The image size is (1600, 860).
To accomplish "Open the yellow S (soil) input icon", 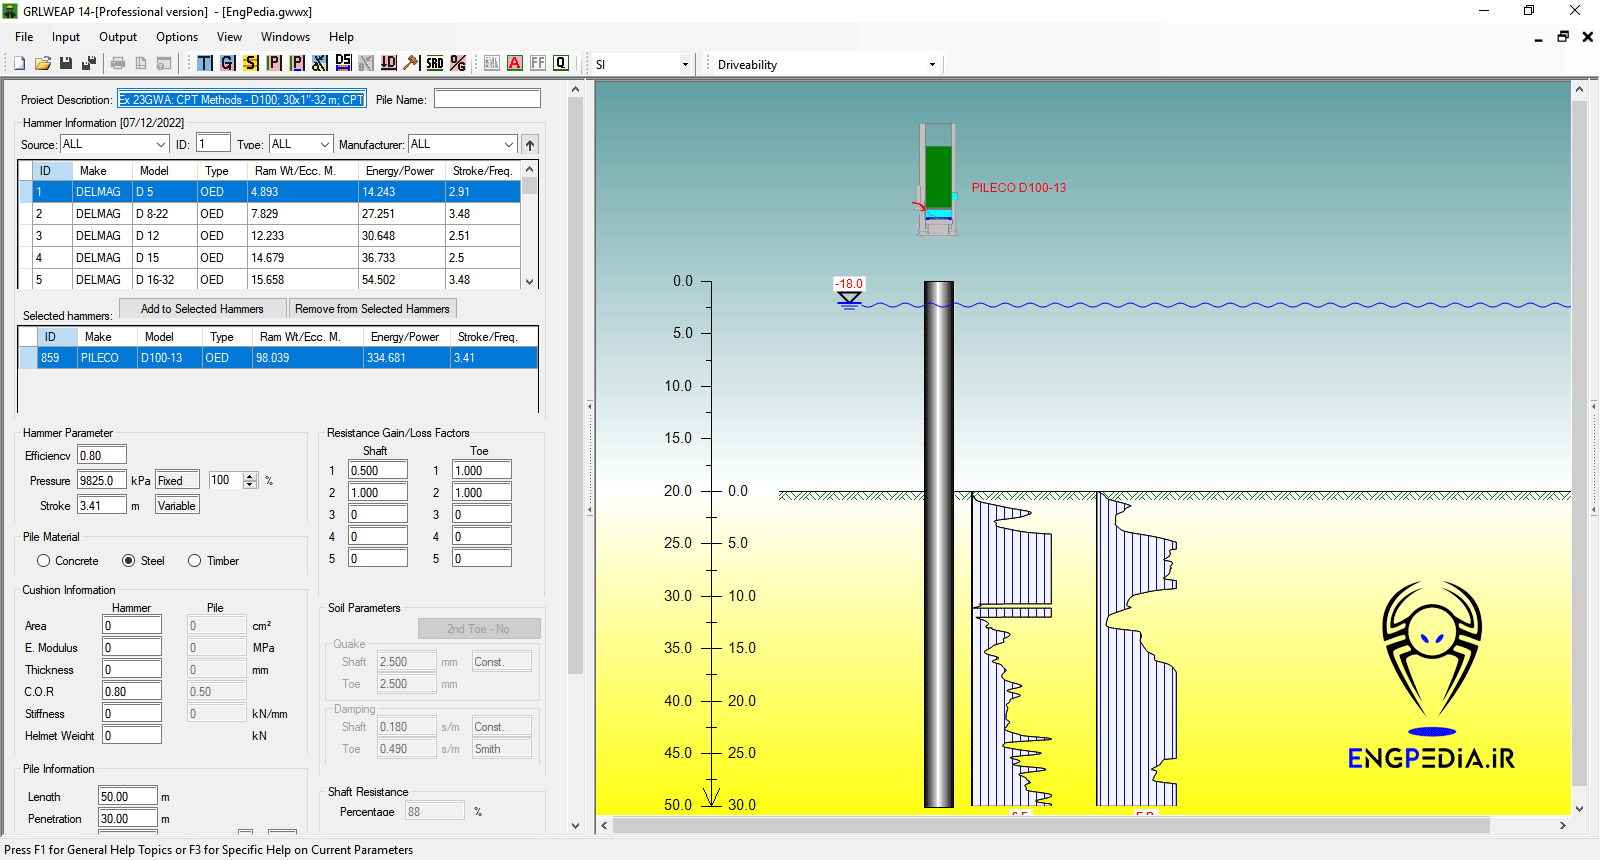I will click(x=251, y=63).
